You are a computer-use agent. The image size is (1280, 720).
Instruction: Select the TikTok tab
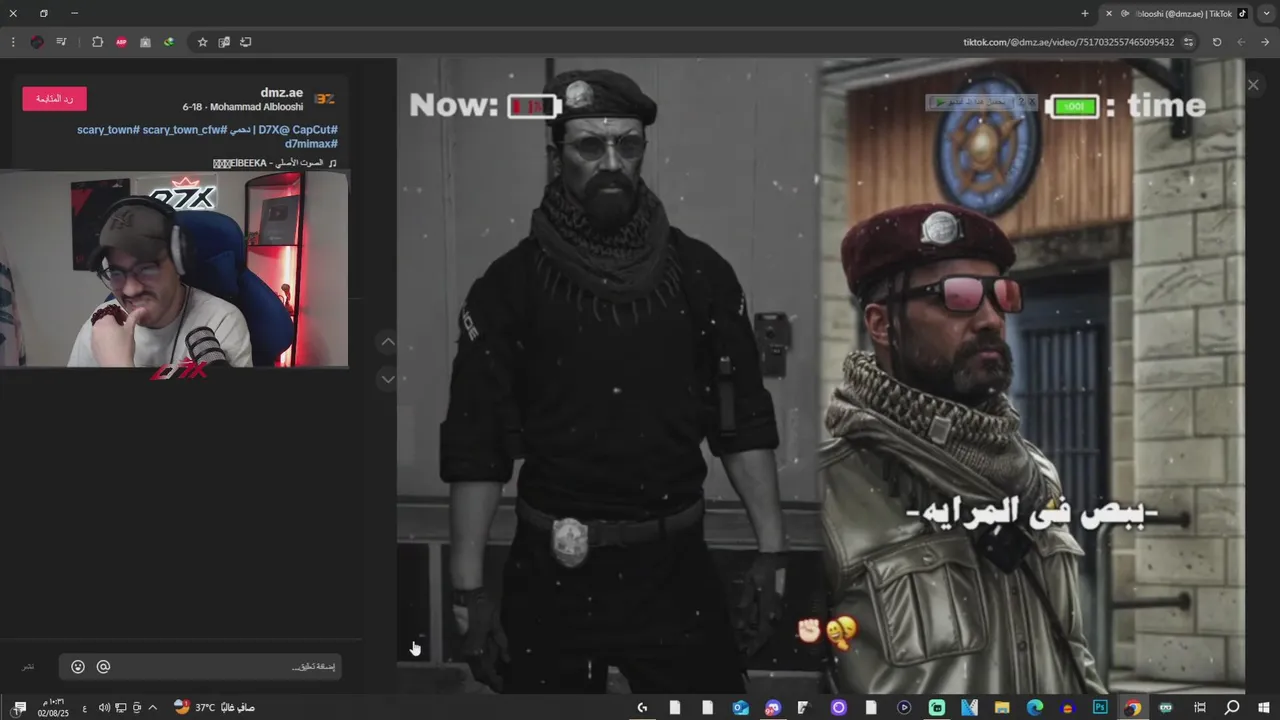pyautogui.click(x=1178, y=13)
